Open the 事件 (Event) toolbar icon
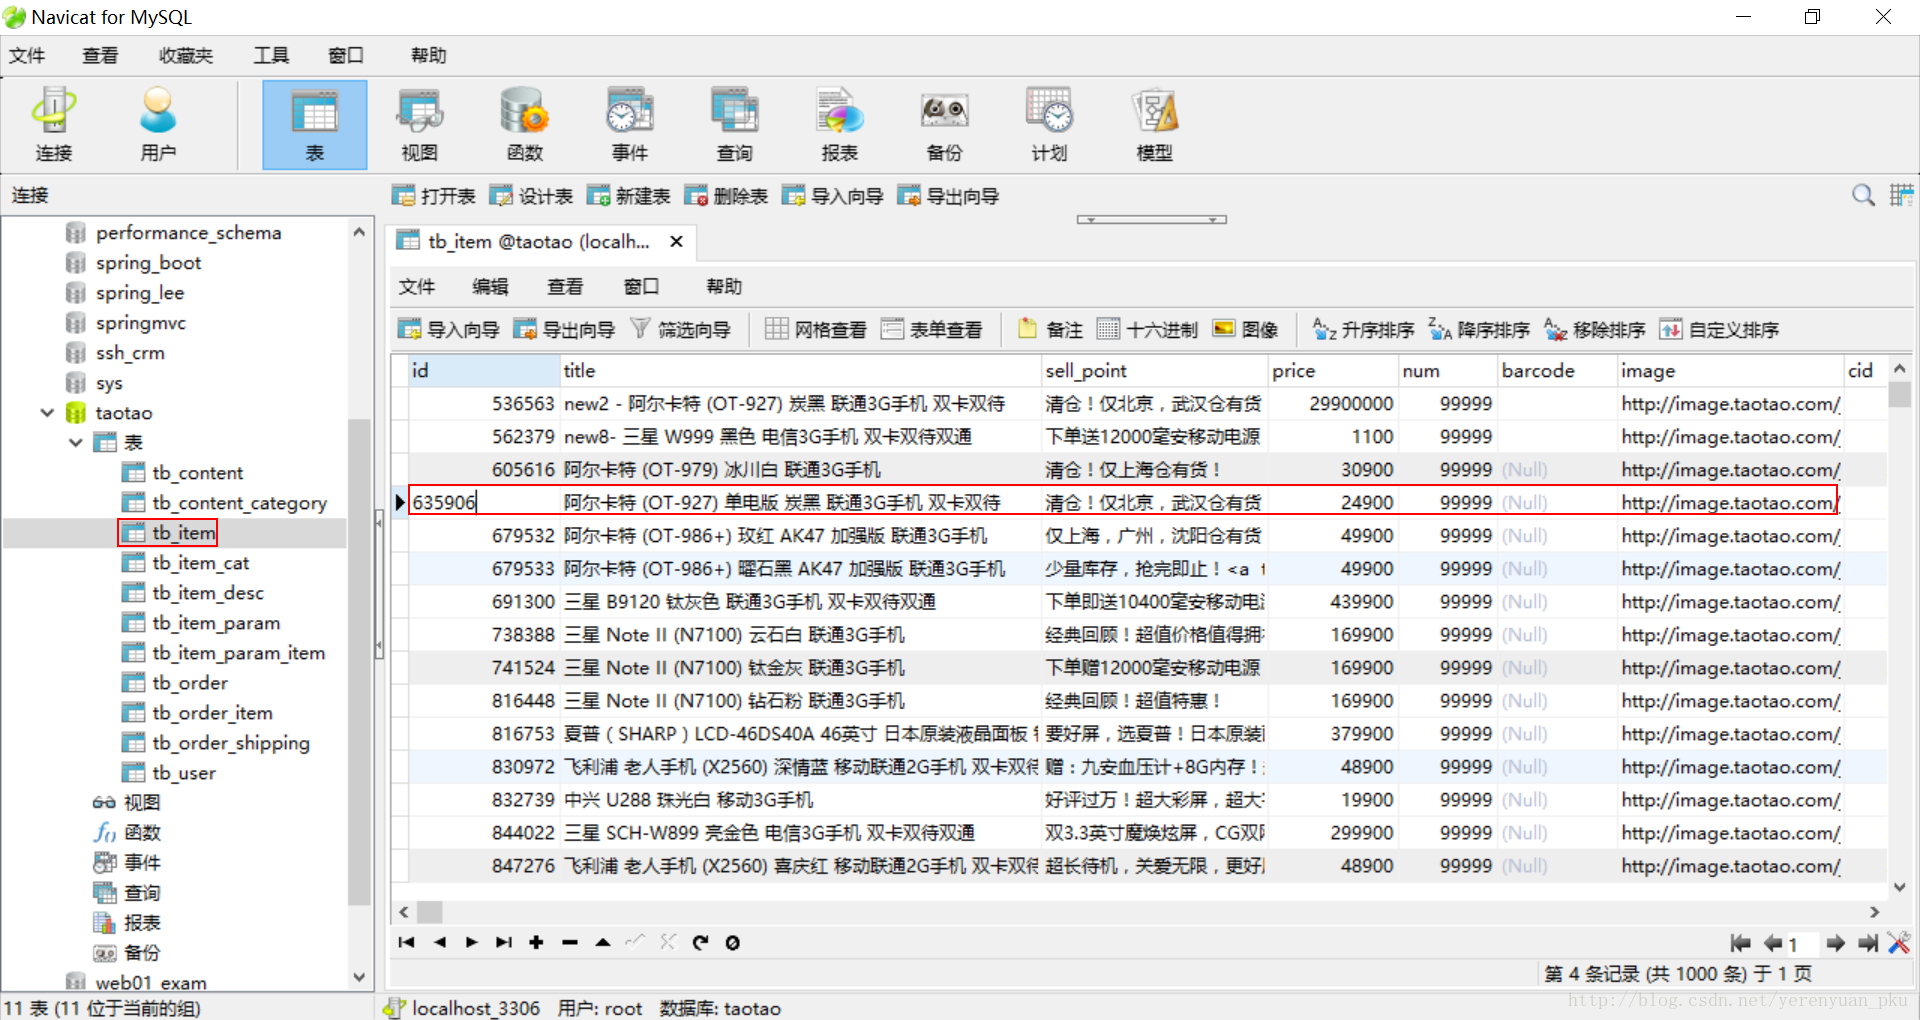Image resolution: width=1920 pixels, height=1020 pixels. pos(630,124)
